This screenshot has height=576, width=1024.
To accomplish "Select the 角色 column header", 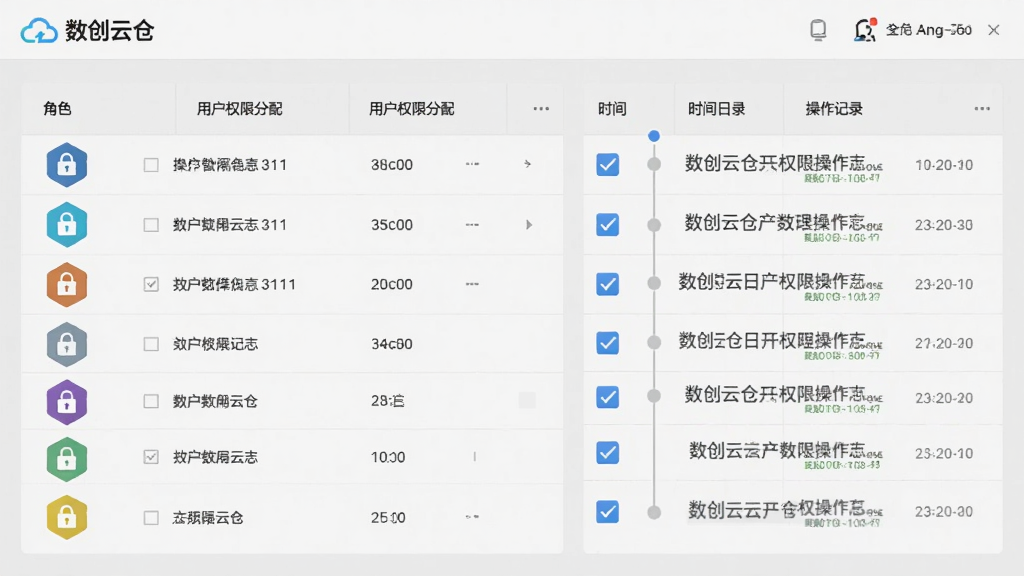I will 57,108.
